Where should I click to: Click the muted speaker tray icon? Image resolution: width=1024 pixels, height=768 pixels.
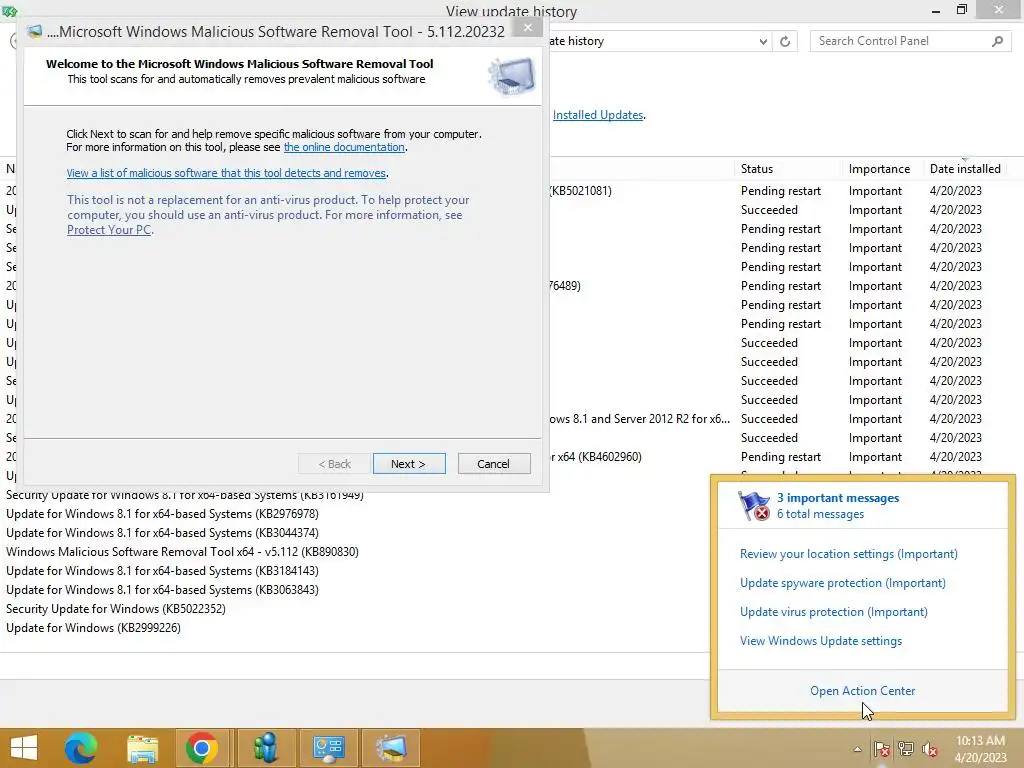tap(930, 749)
